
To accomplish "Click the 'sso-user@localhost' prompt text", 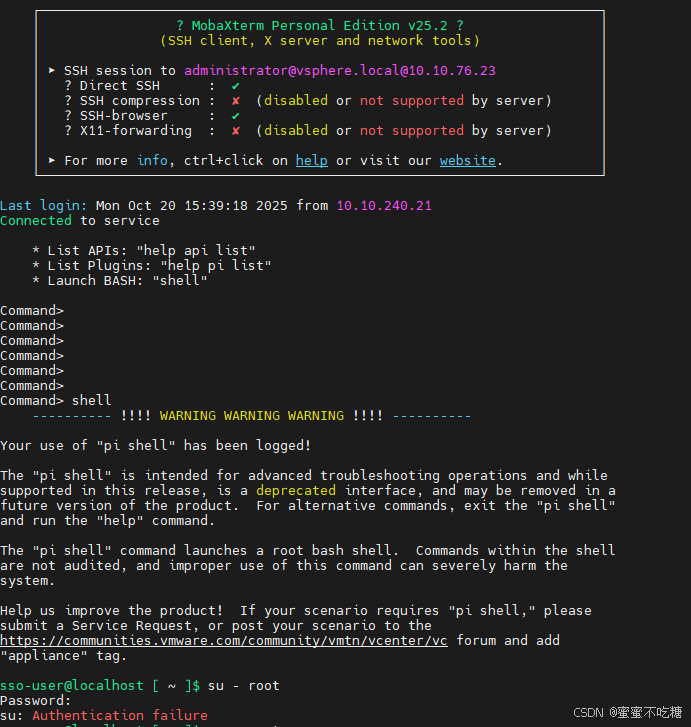I will tap(72, 686).
